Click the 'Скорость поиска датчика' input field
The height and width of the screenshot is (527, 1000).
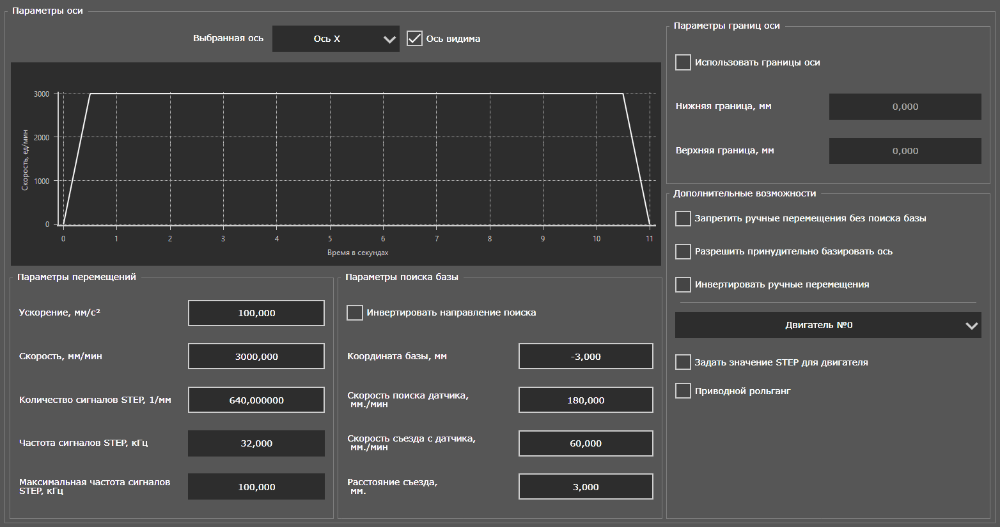tap(585, 400)
